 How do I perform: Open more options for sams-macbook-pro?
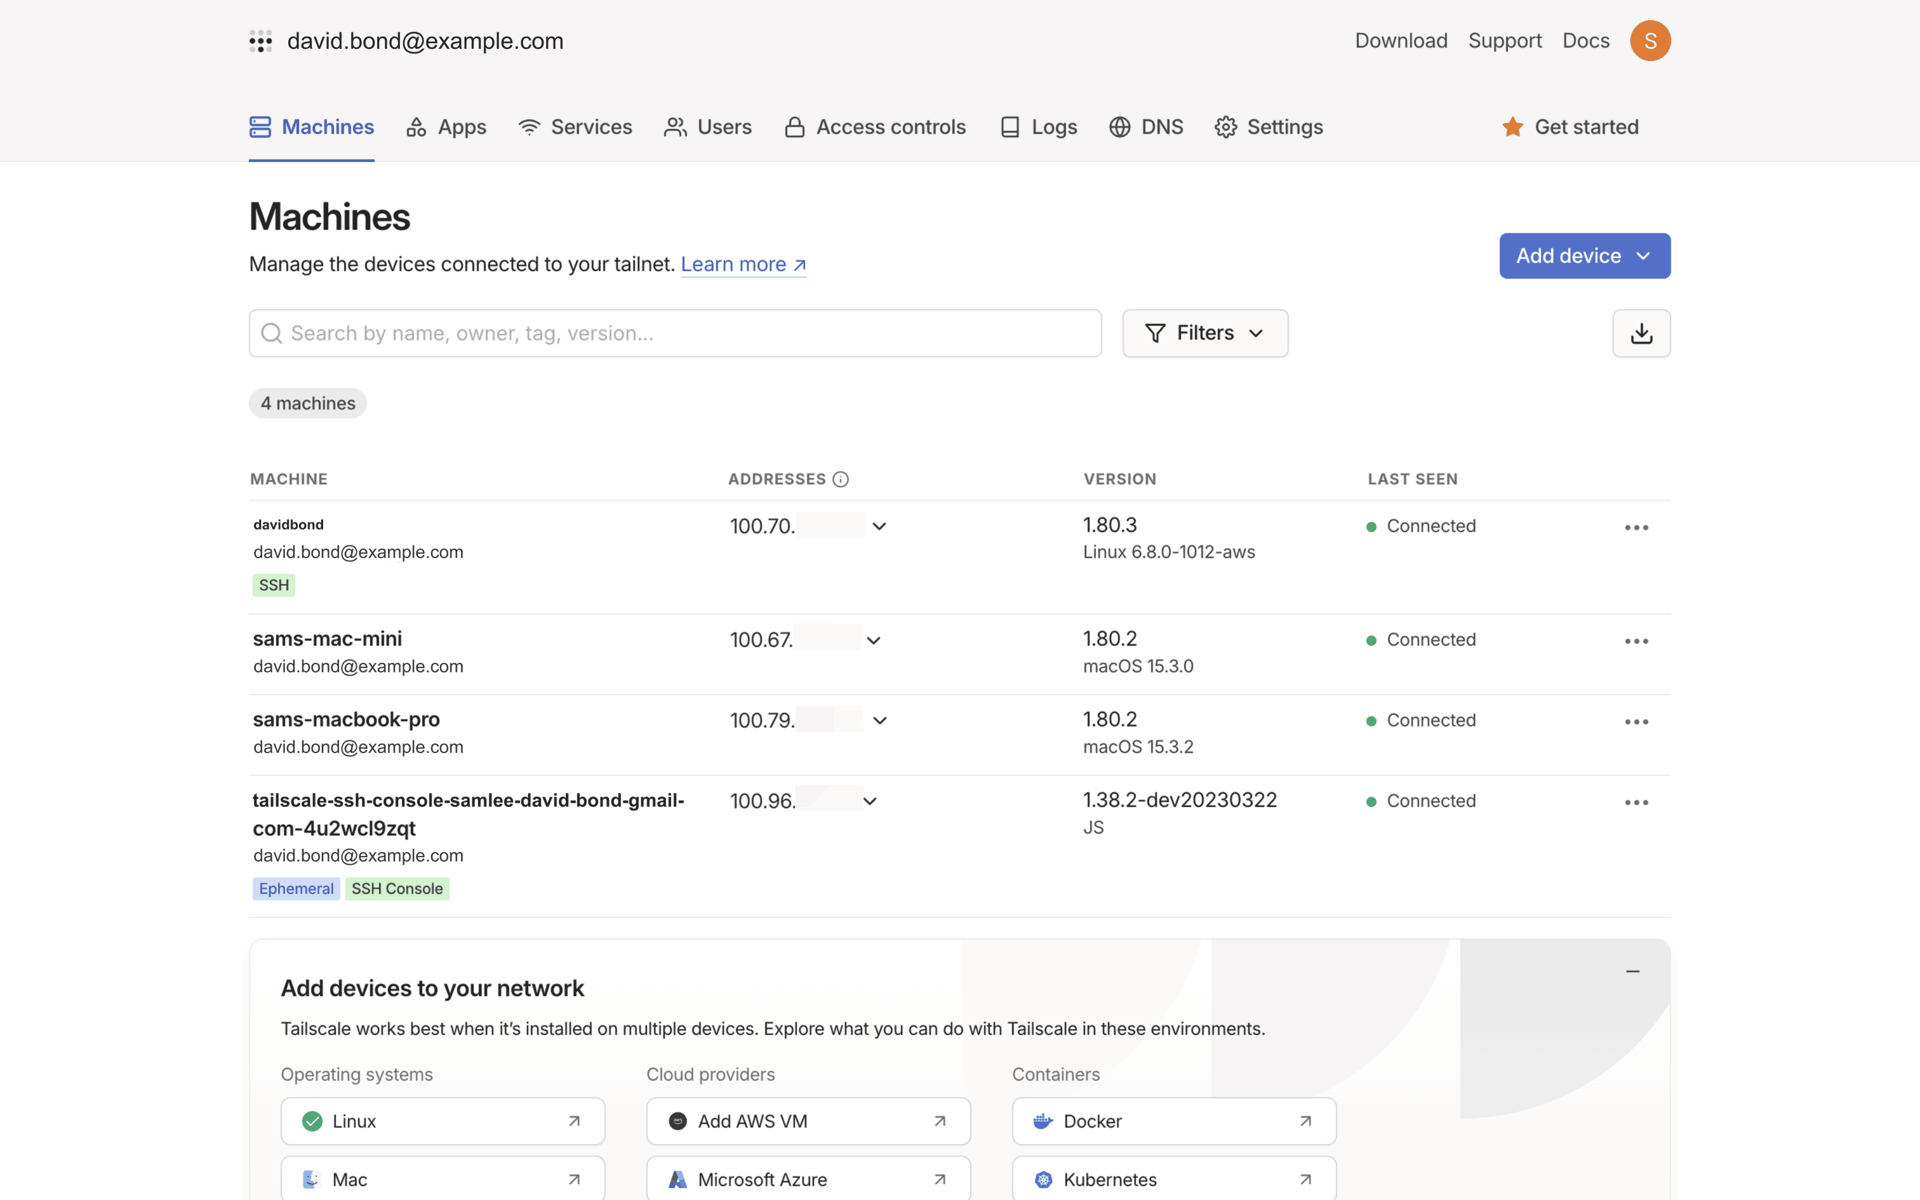coord(1636,722)
